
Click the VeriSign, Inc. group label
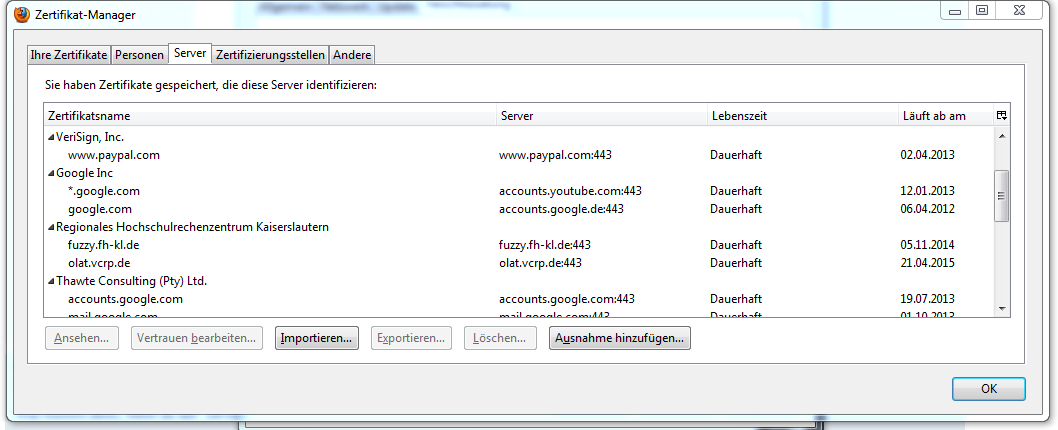90,137
